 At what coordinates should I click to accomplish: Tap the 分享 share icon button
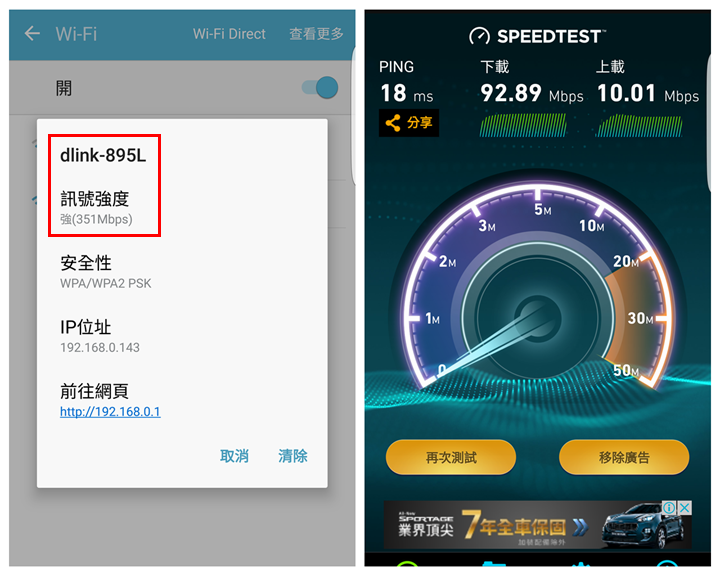(409, 123)
